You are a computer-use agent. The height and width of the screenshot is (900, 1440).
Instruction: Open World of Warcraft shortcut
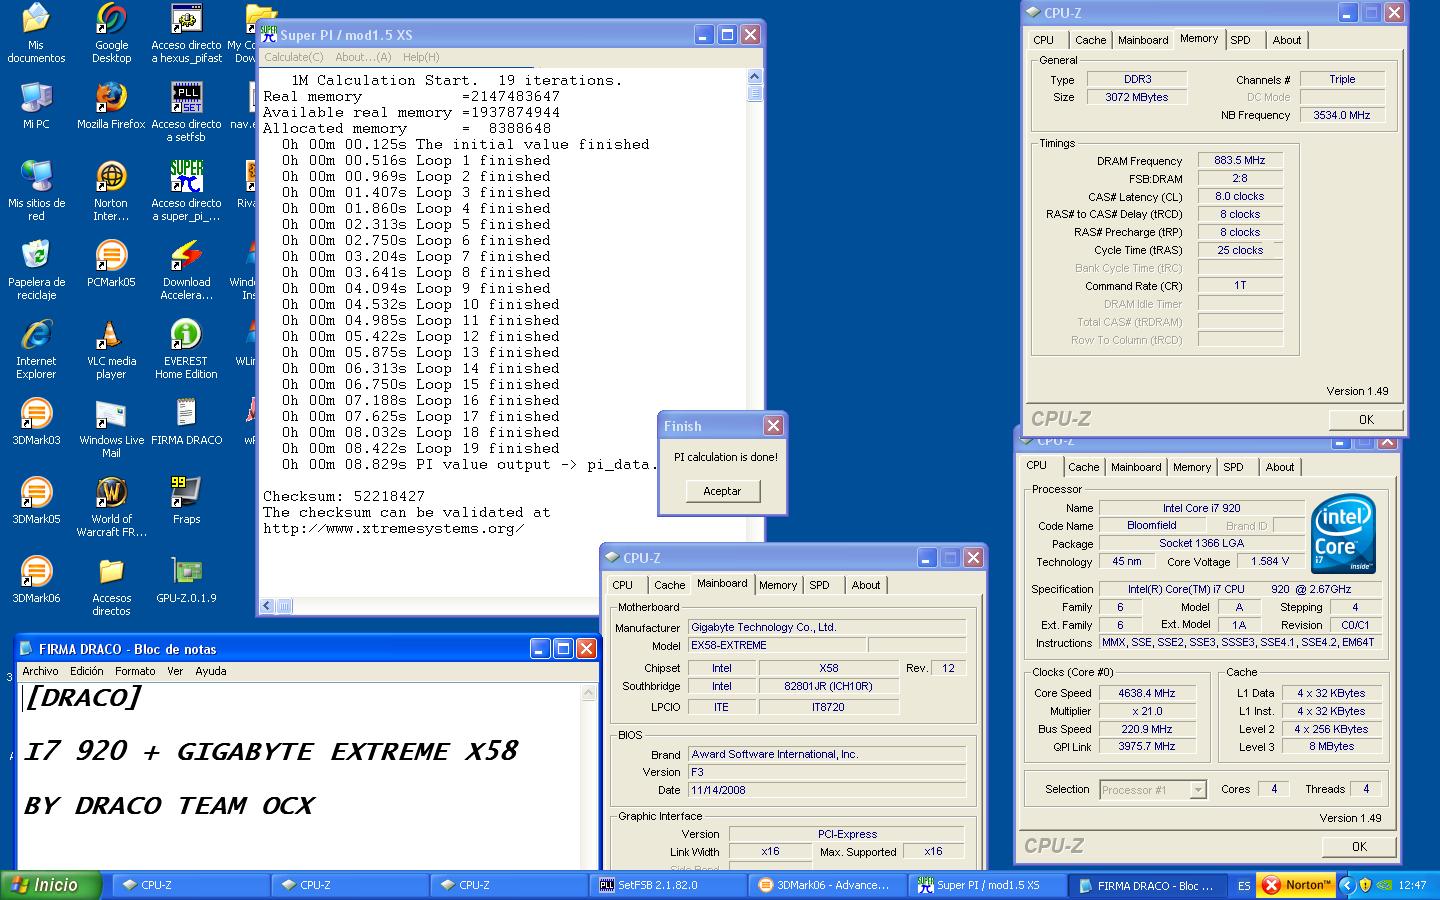click(111, 507)
